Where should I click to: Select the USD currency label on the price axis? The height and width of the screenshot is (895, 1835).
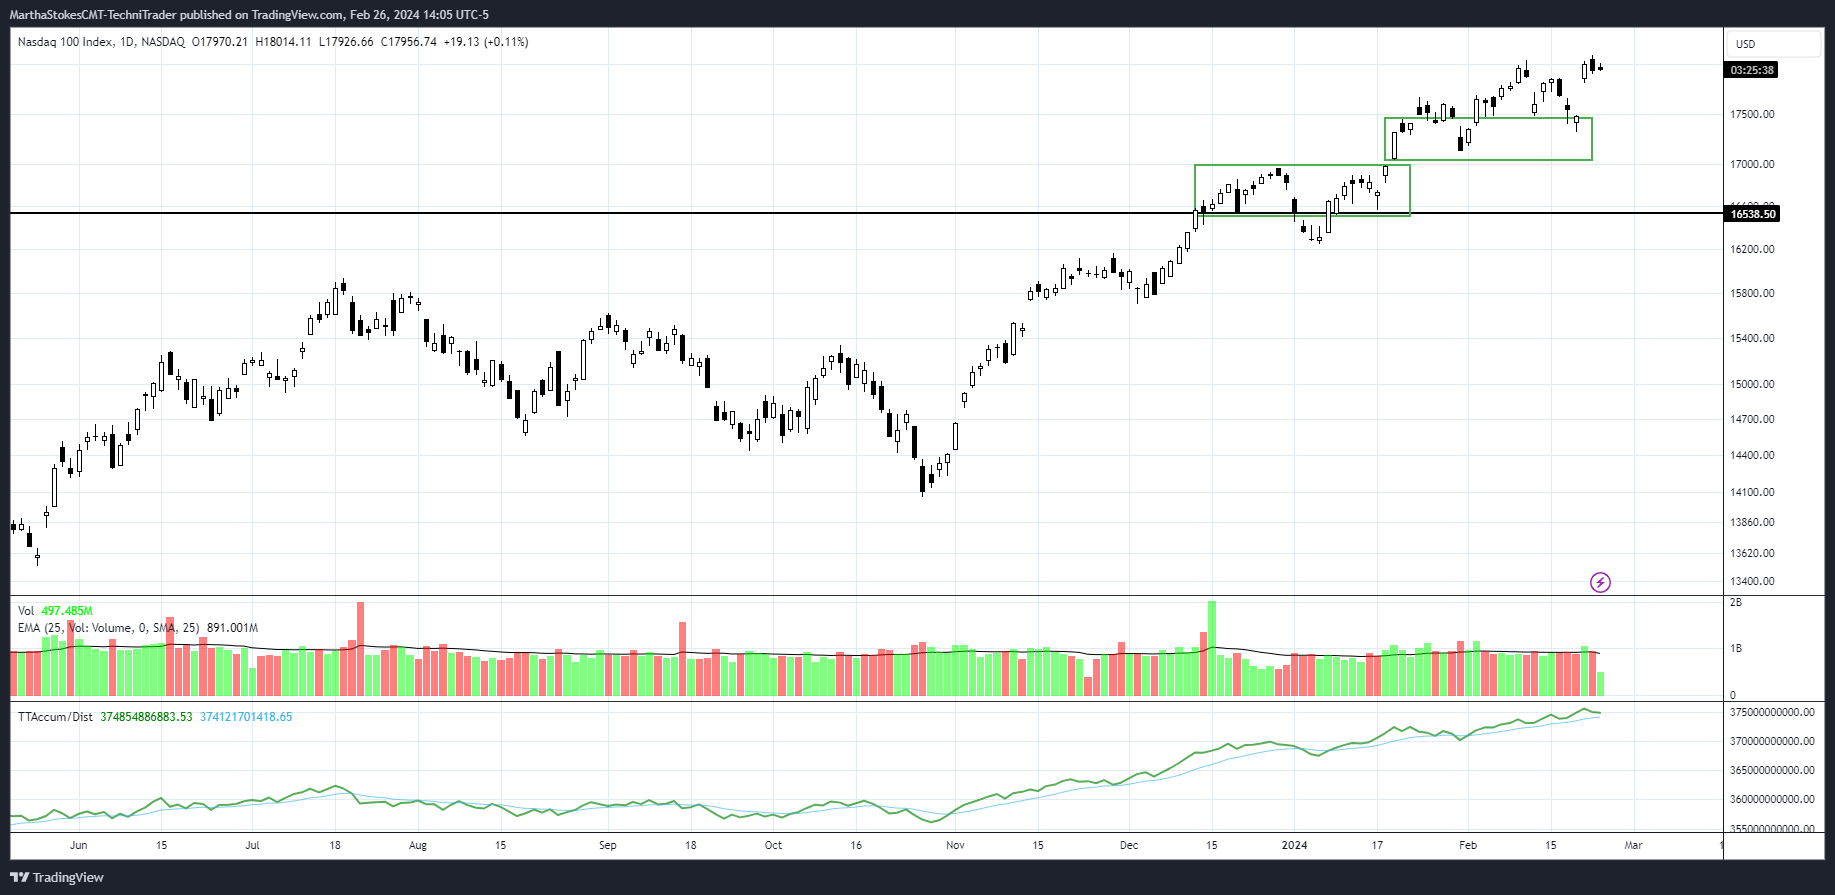coord(1745,44)
